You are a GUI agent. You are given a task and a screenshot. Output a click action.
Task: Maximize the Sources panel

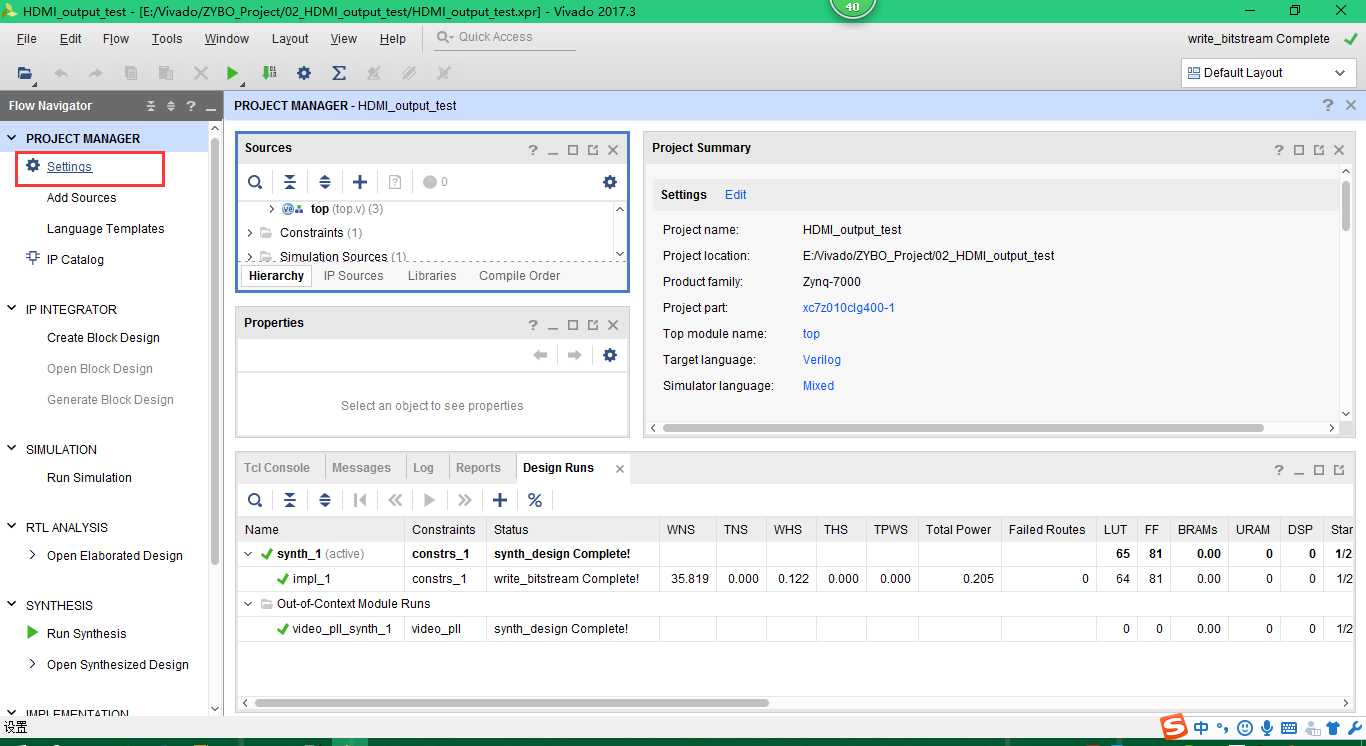coord(573,150)
